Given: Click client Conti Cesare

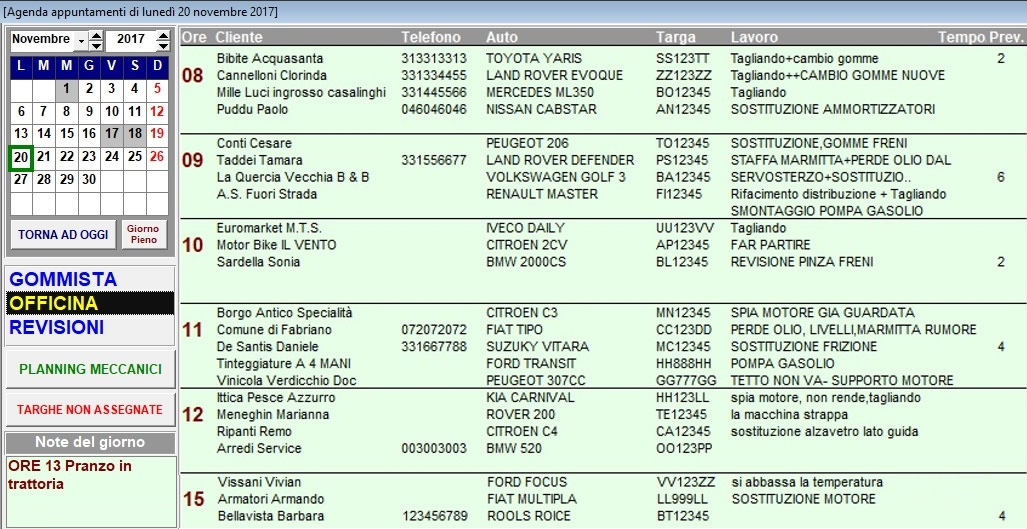Looking at the screenshot, I should click(x=254, y=143).
